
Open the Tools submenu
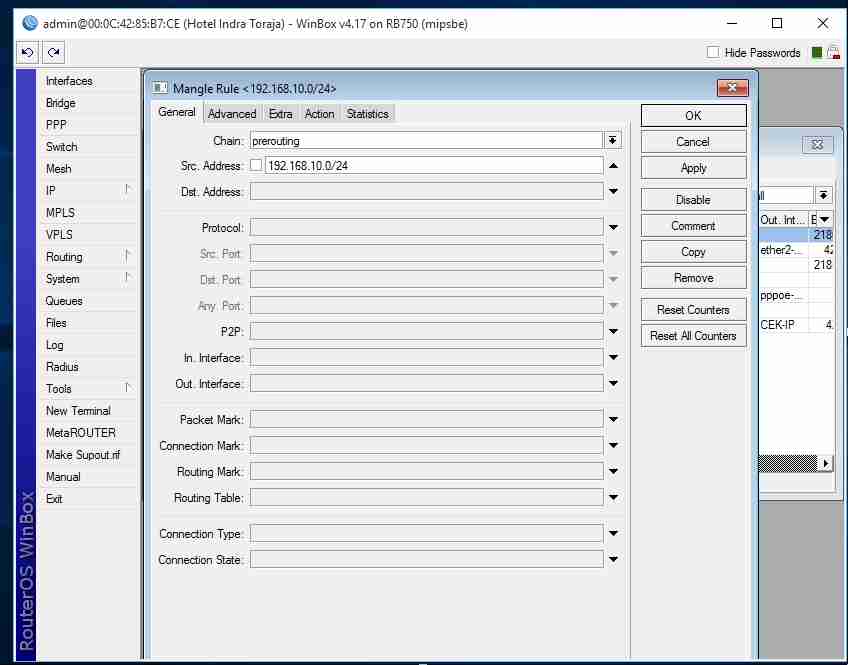pyautogui.click(x=88, y=389)
